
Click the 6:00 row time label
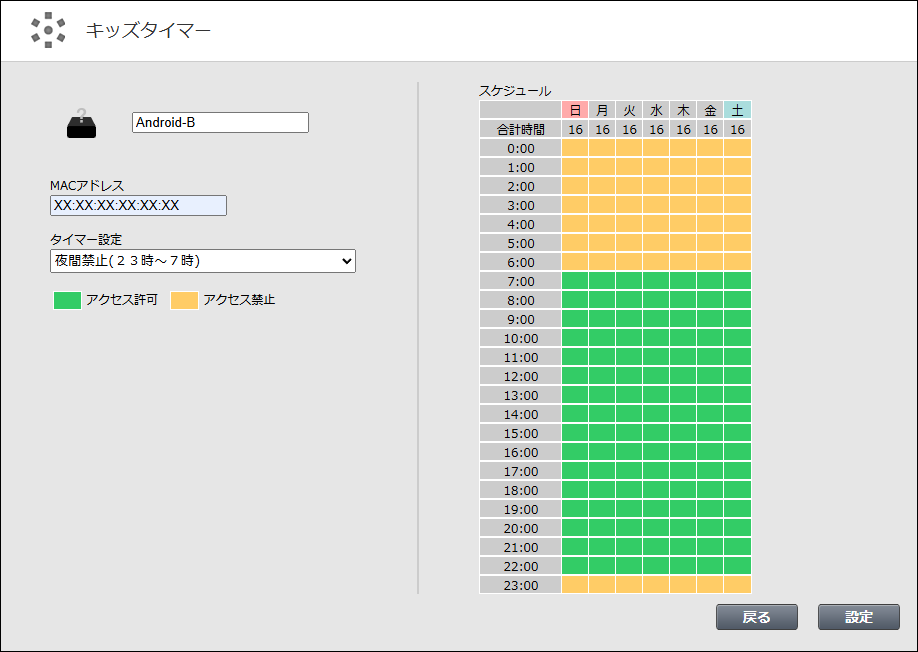[x=520, y=262]
